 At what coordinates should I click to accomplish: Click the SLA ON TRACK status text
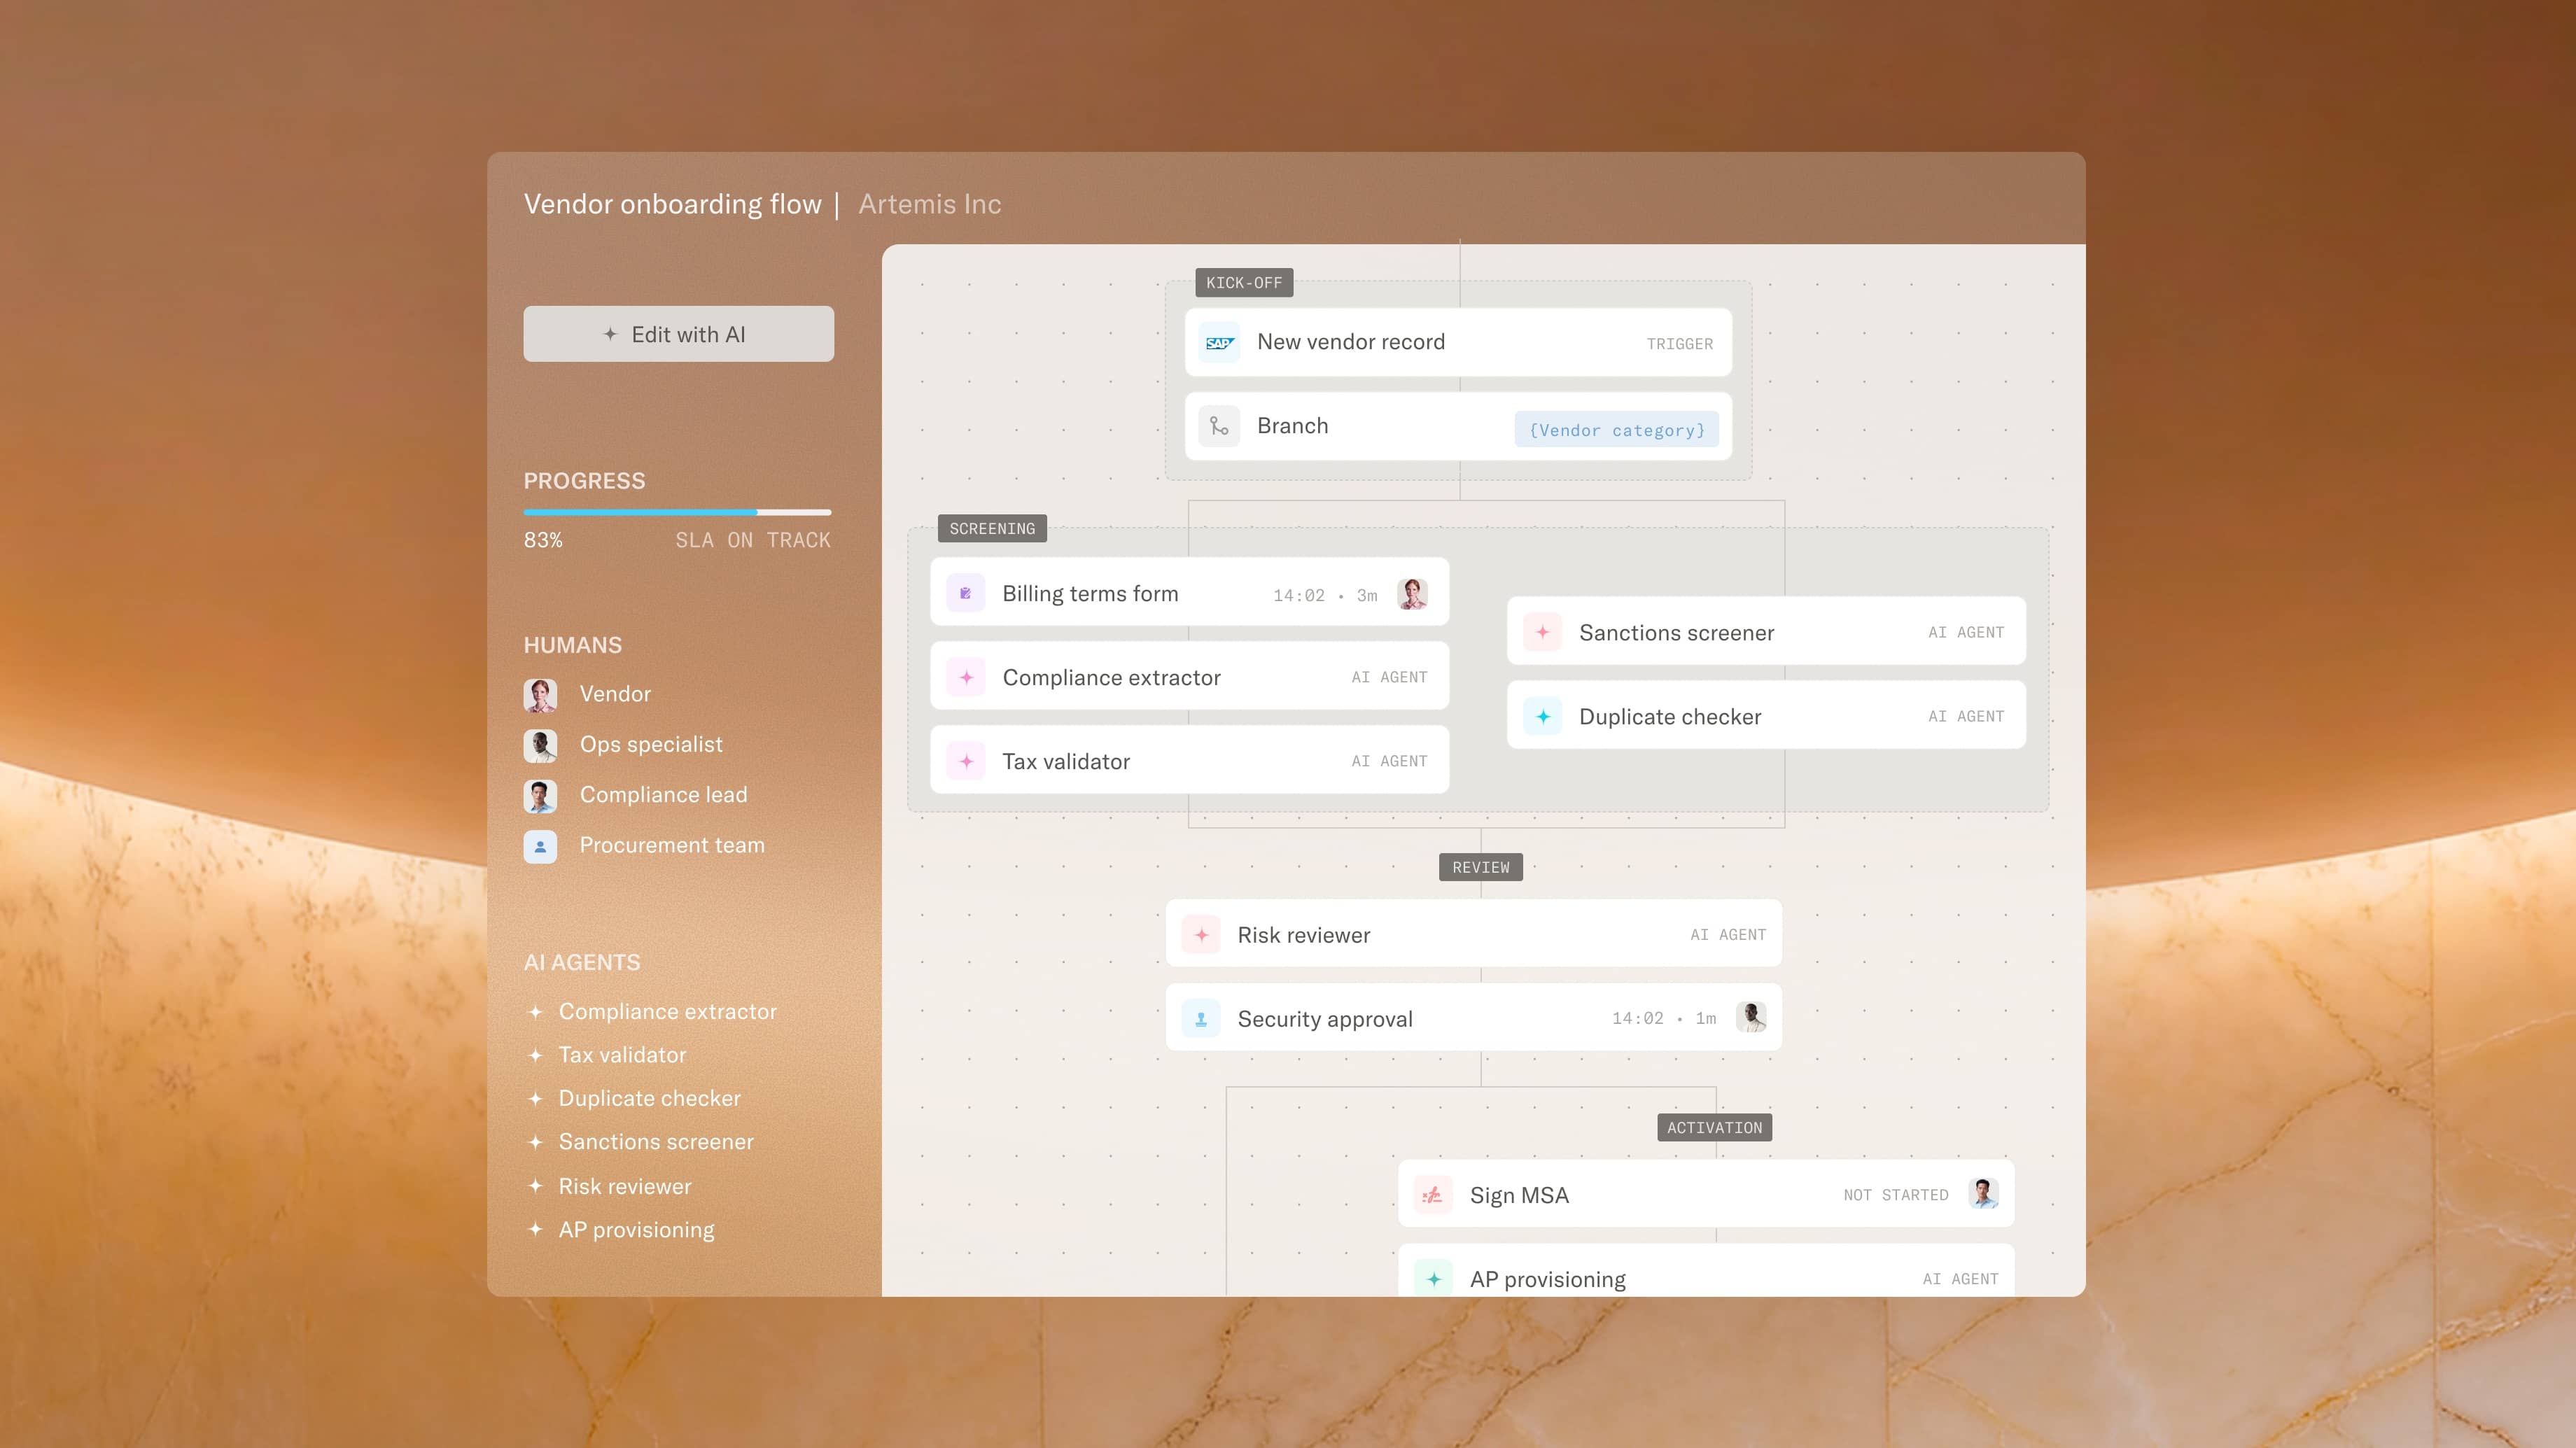[753, 540]
